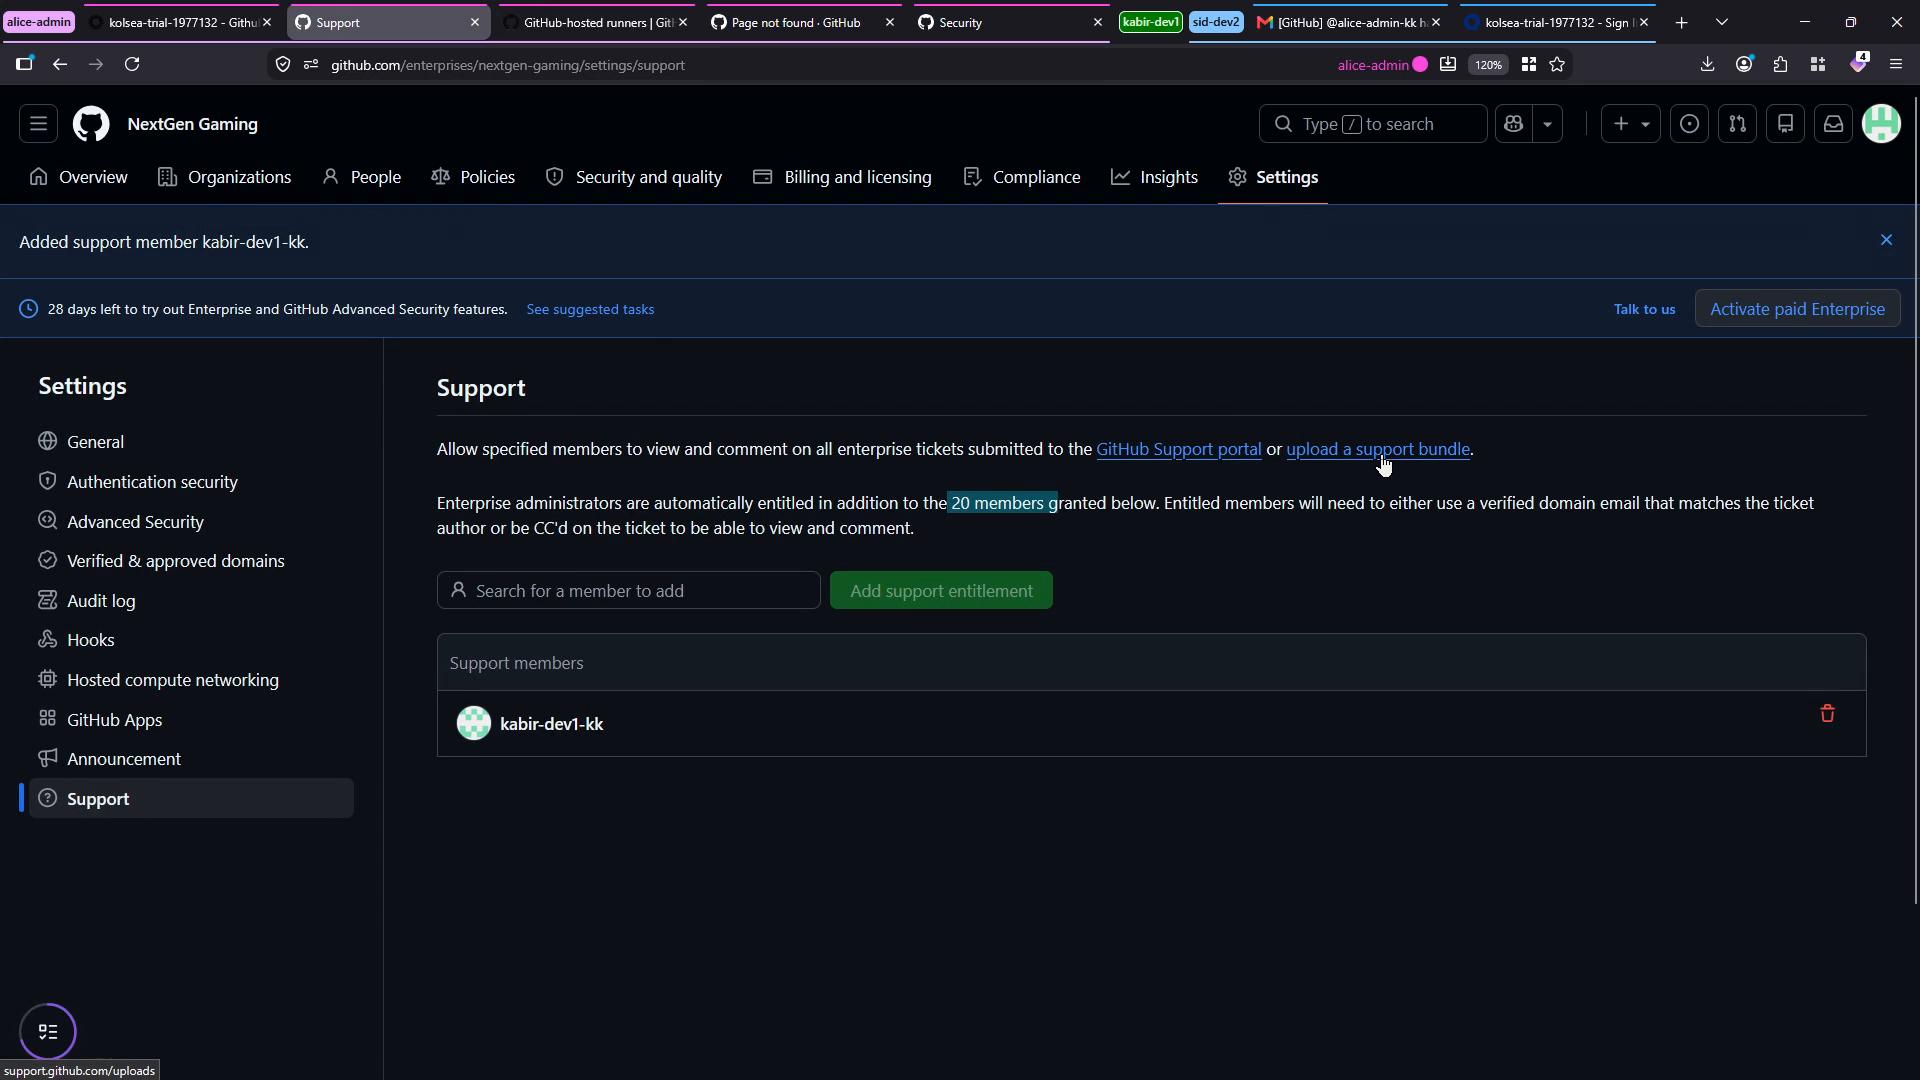
Task: Click the Type / to search box
Action: [1373, 124]
